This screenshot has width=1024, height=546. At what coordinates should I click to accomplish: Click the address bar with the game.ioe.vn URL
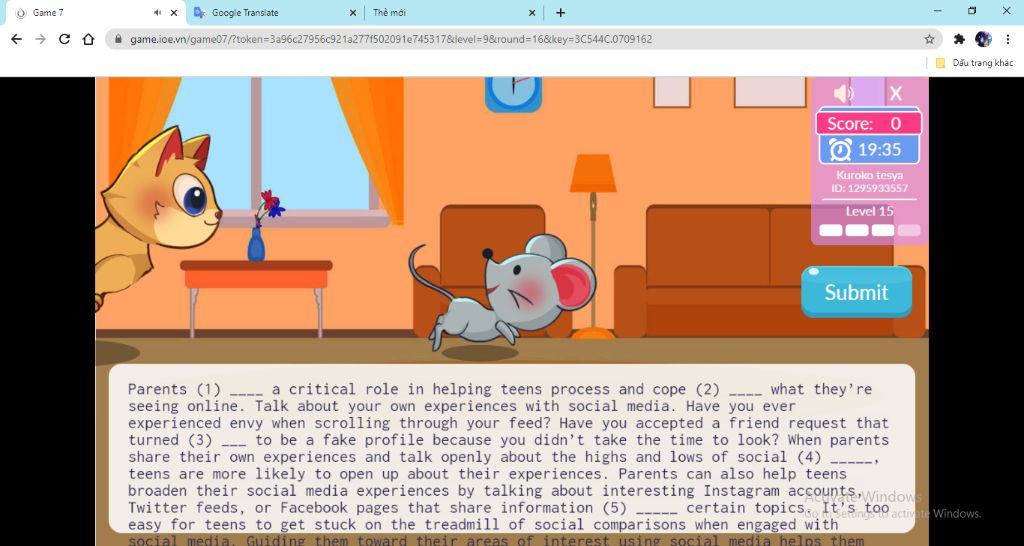(x=522, y=39)
